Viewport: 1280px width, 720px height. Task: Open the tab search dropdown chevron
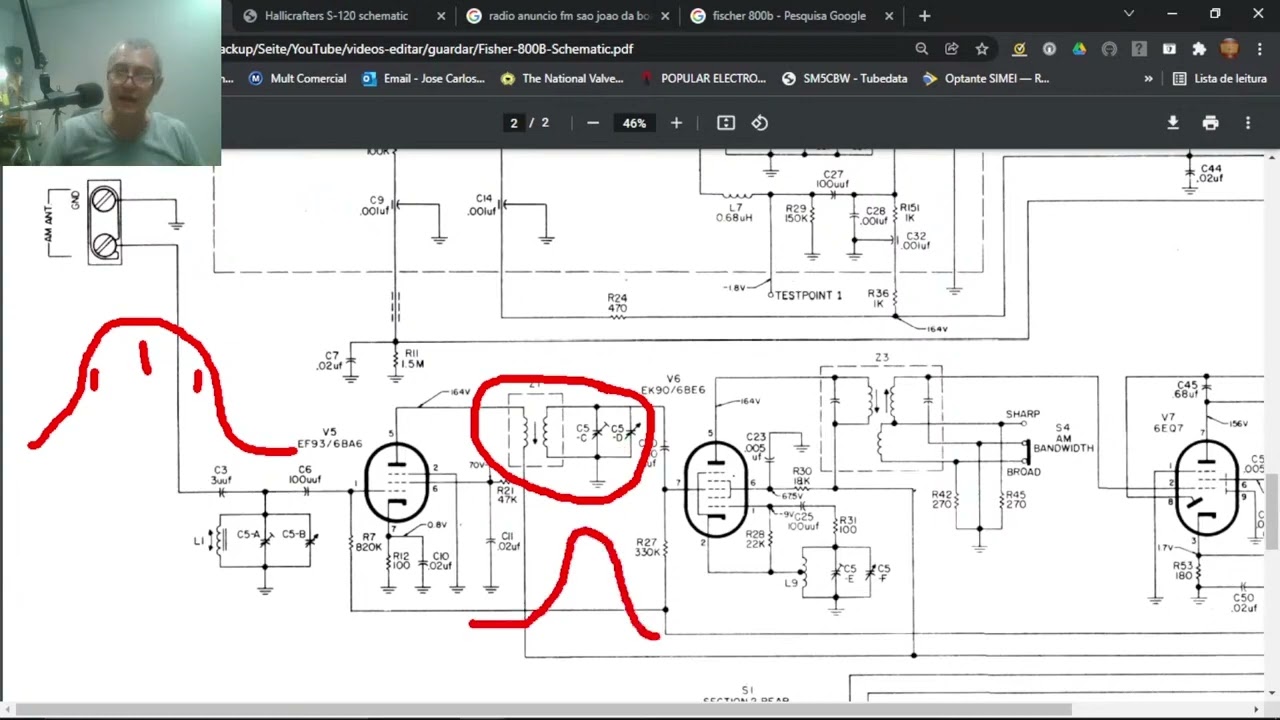coord(1129,14)
